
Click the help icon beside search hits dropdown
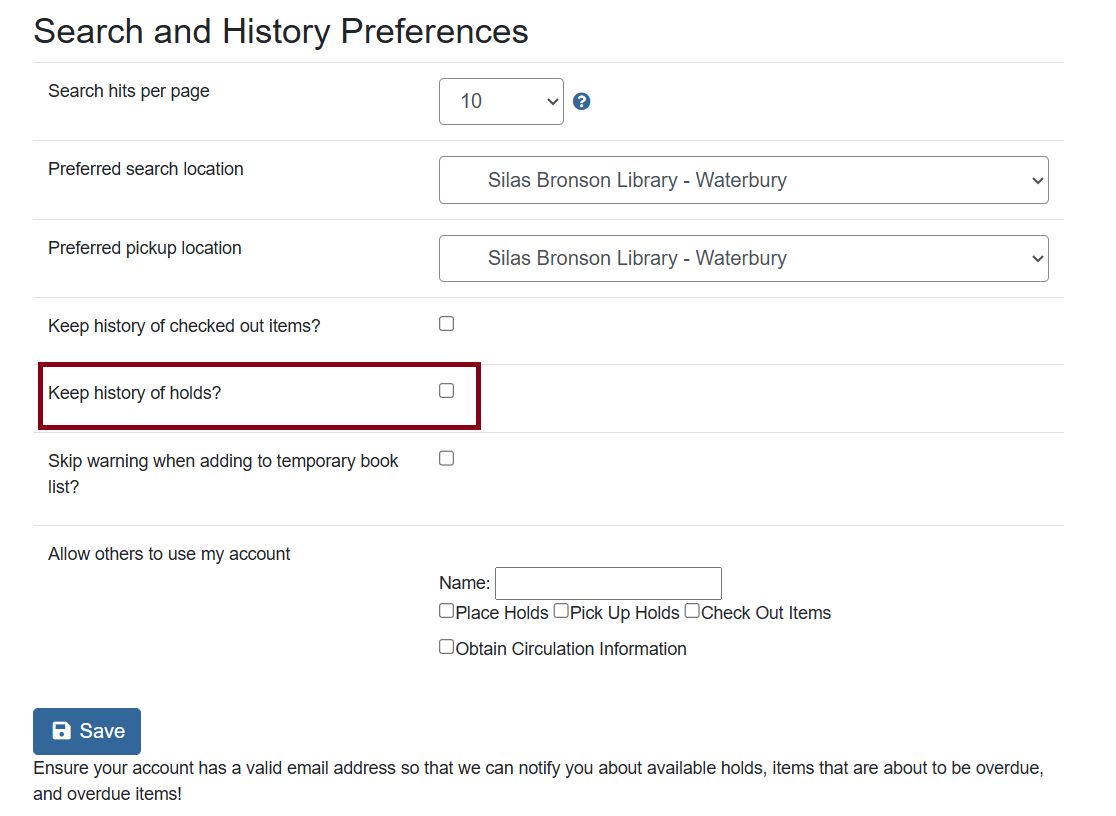click(581, 101)
